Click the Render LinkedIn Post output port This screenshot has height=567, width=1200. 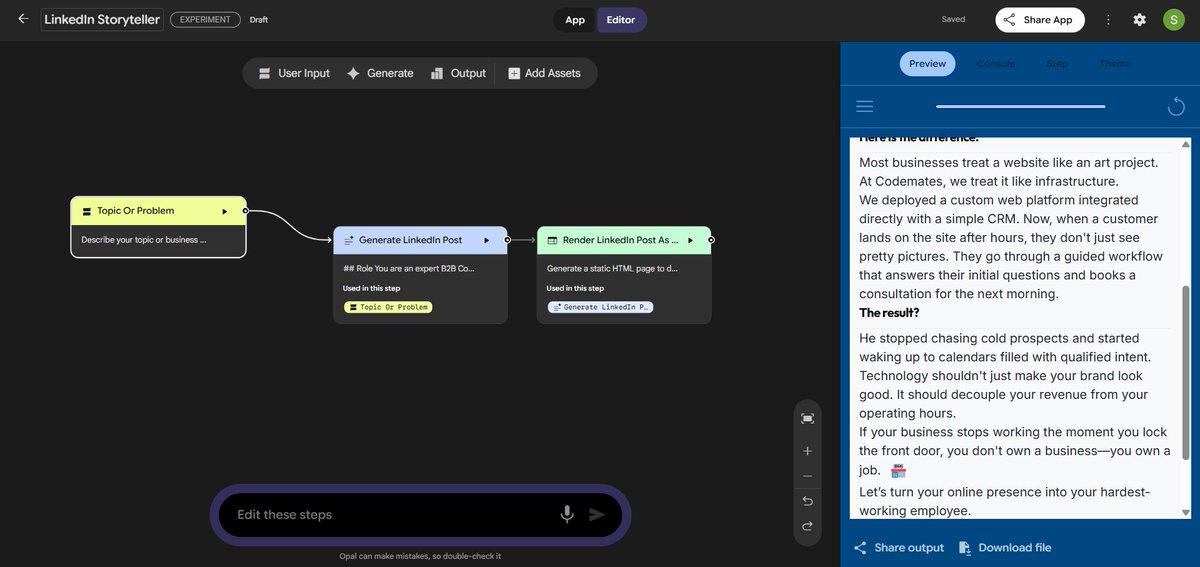(711, 240)
